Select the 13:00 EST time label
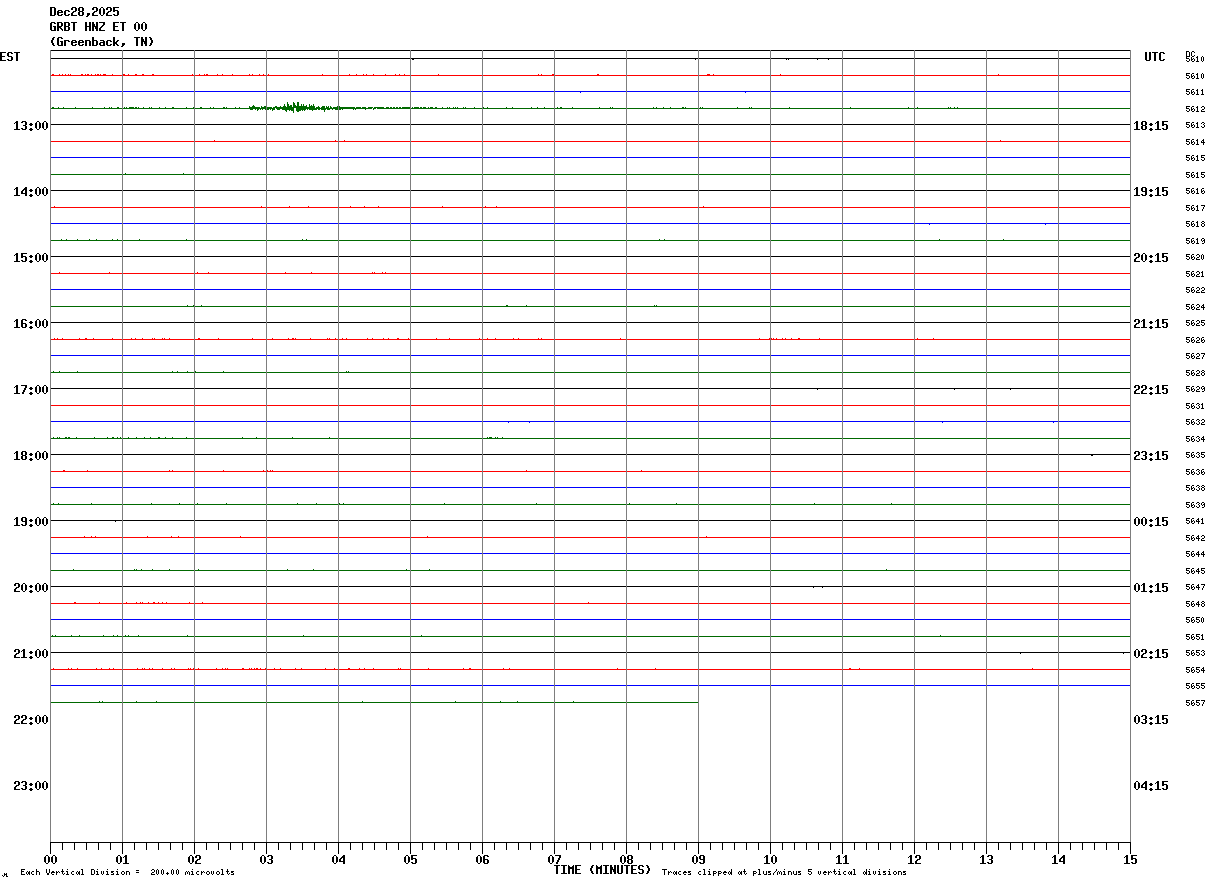The image size is (1210, 886). pyautogui.click(x=31, y=125)
